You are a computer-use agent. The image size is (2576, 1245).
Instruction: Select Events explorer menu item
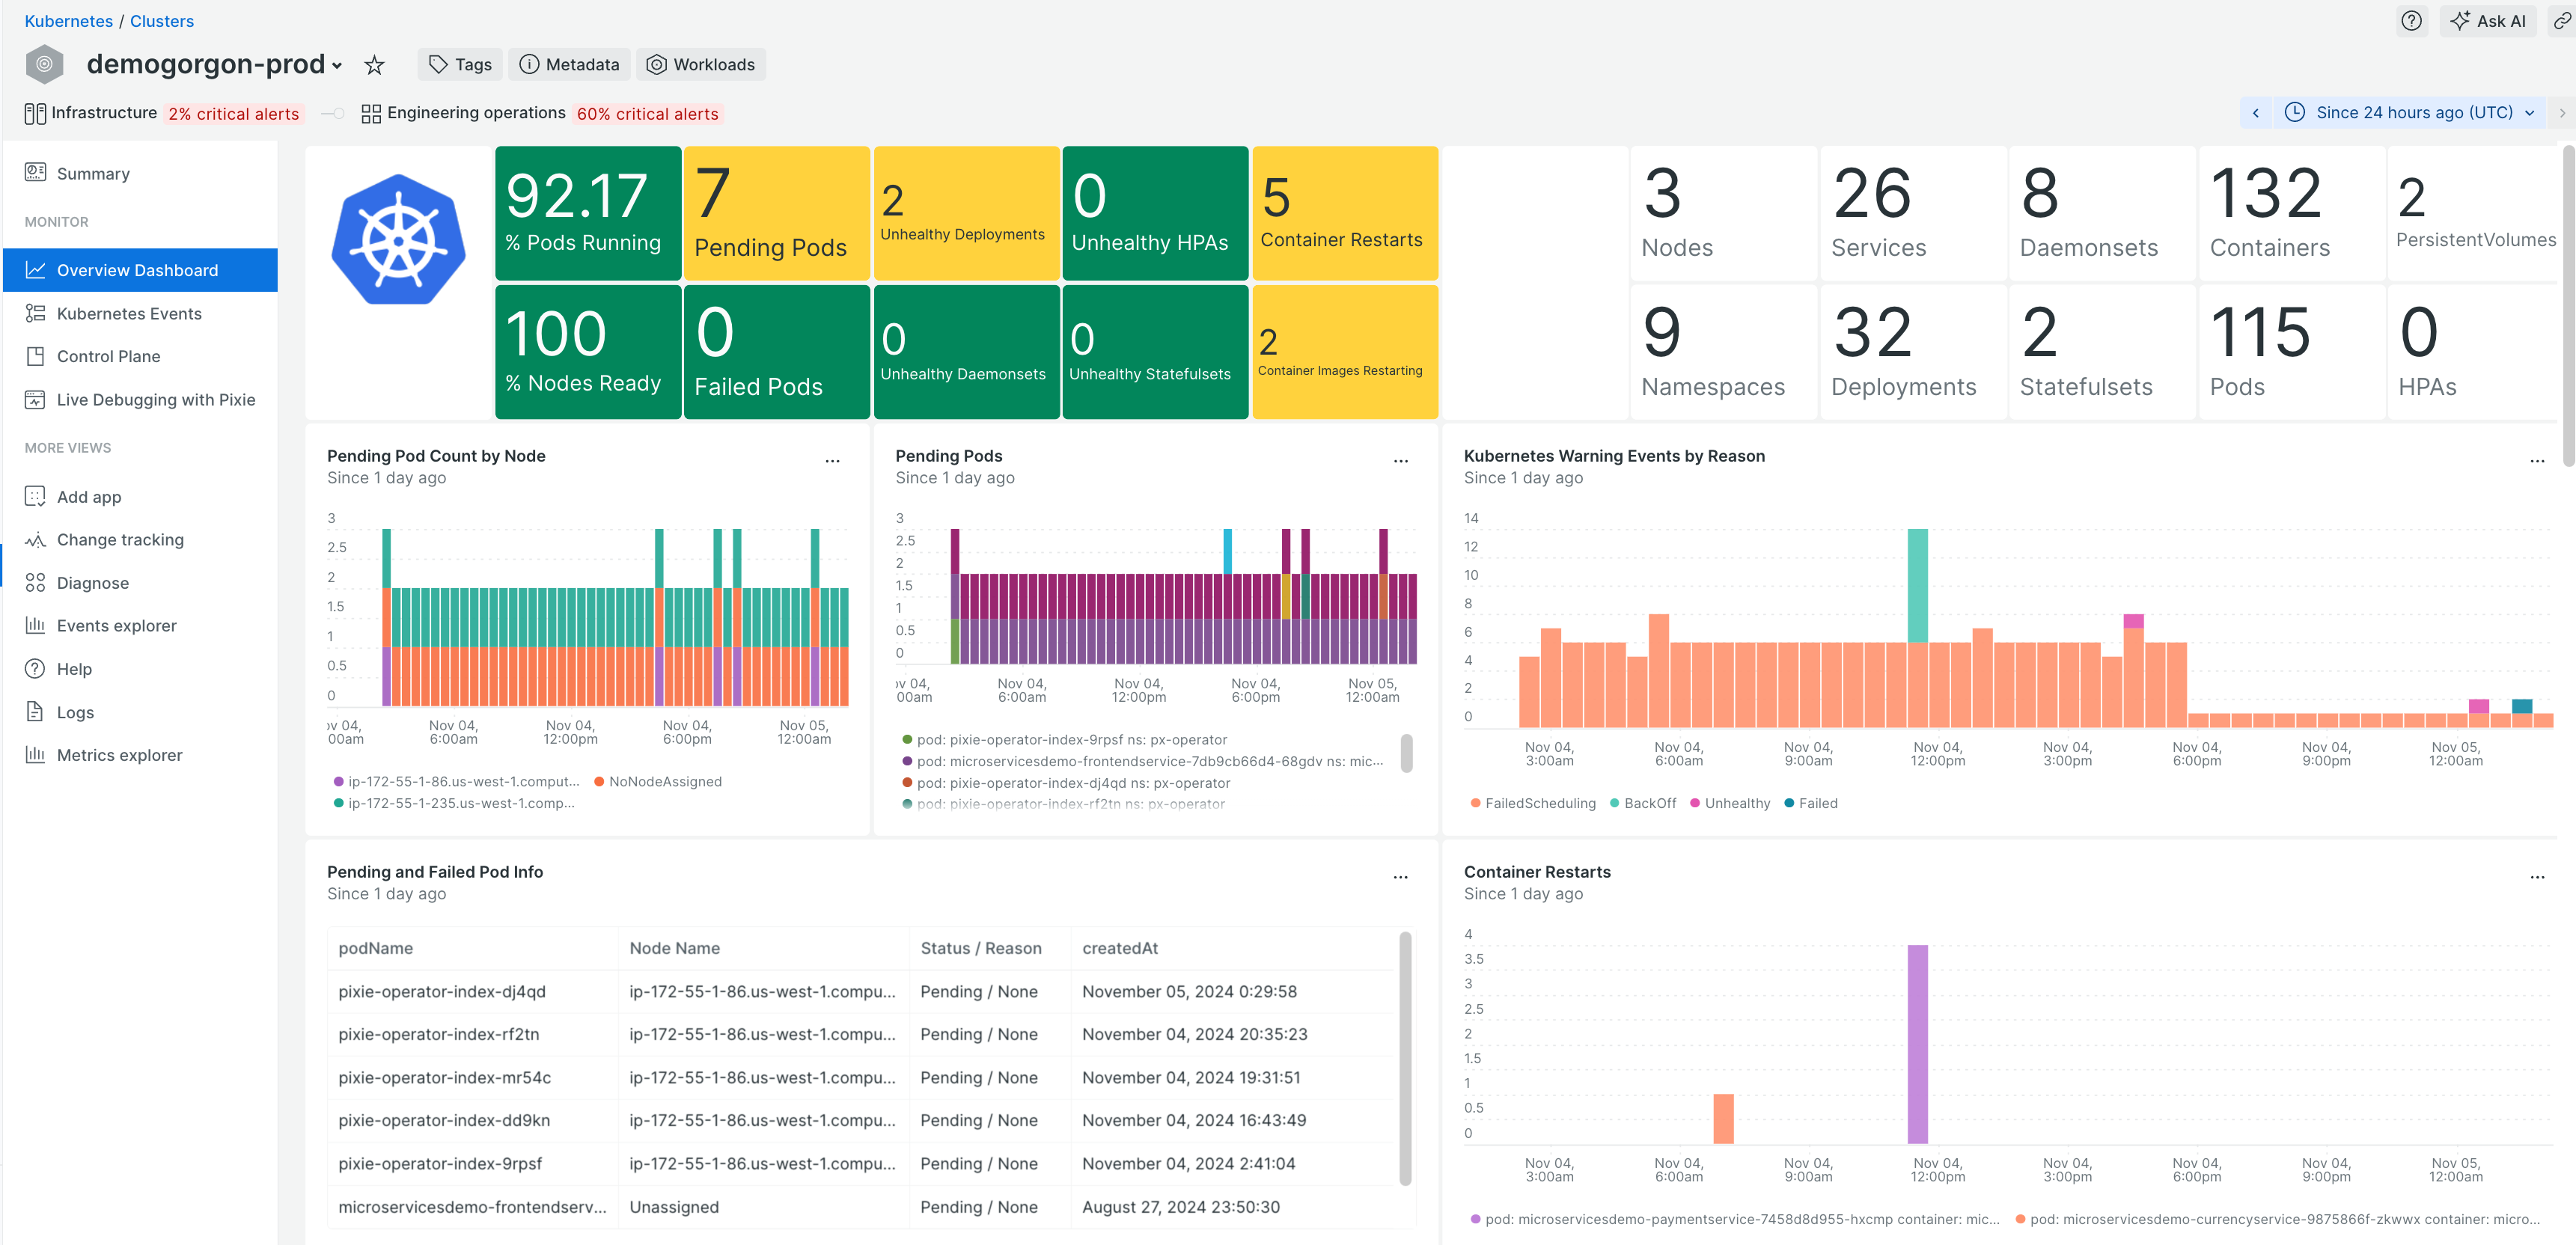pos(140,625)
